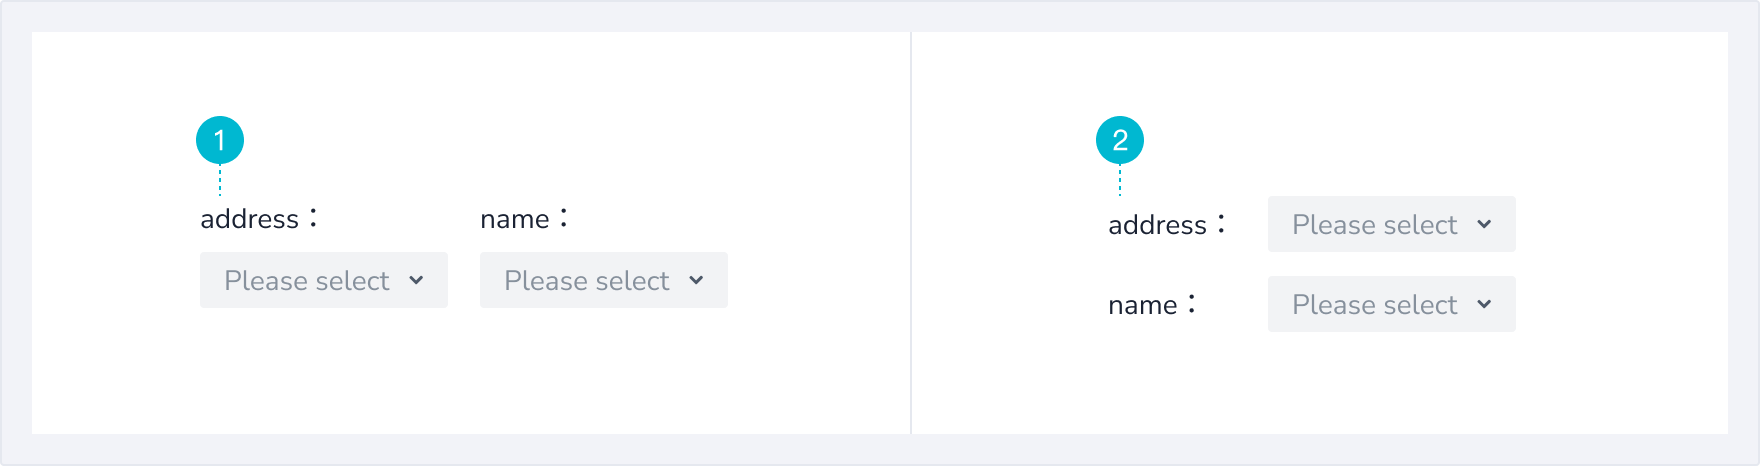Click chevron arrow in example 1 name dropdown
Image resolution: width=1760 pixels, height=466 pixels.
click(696, 280)
